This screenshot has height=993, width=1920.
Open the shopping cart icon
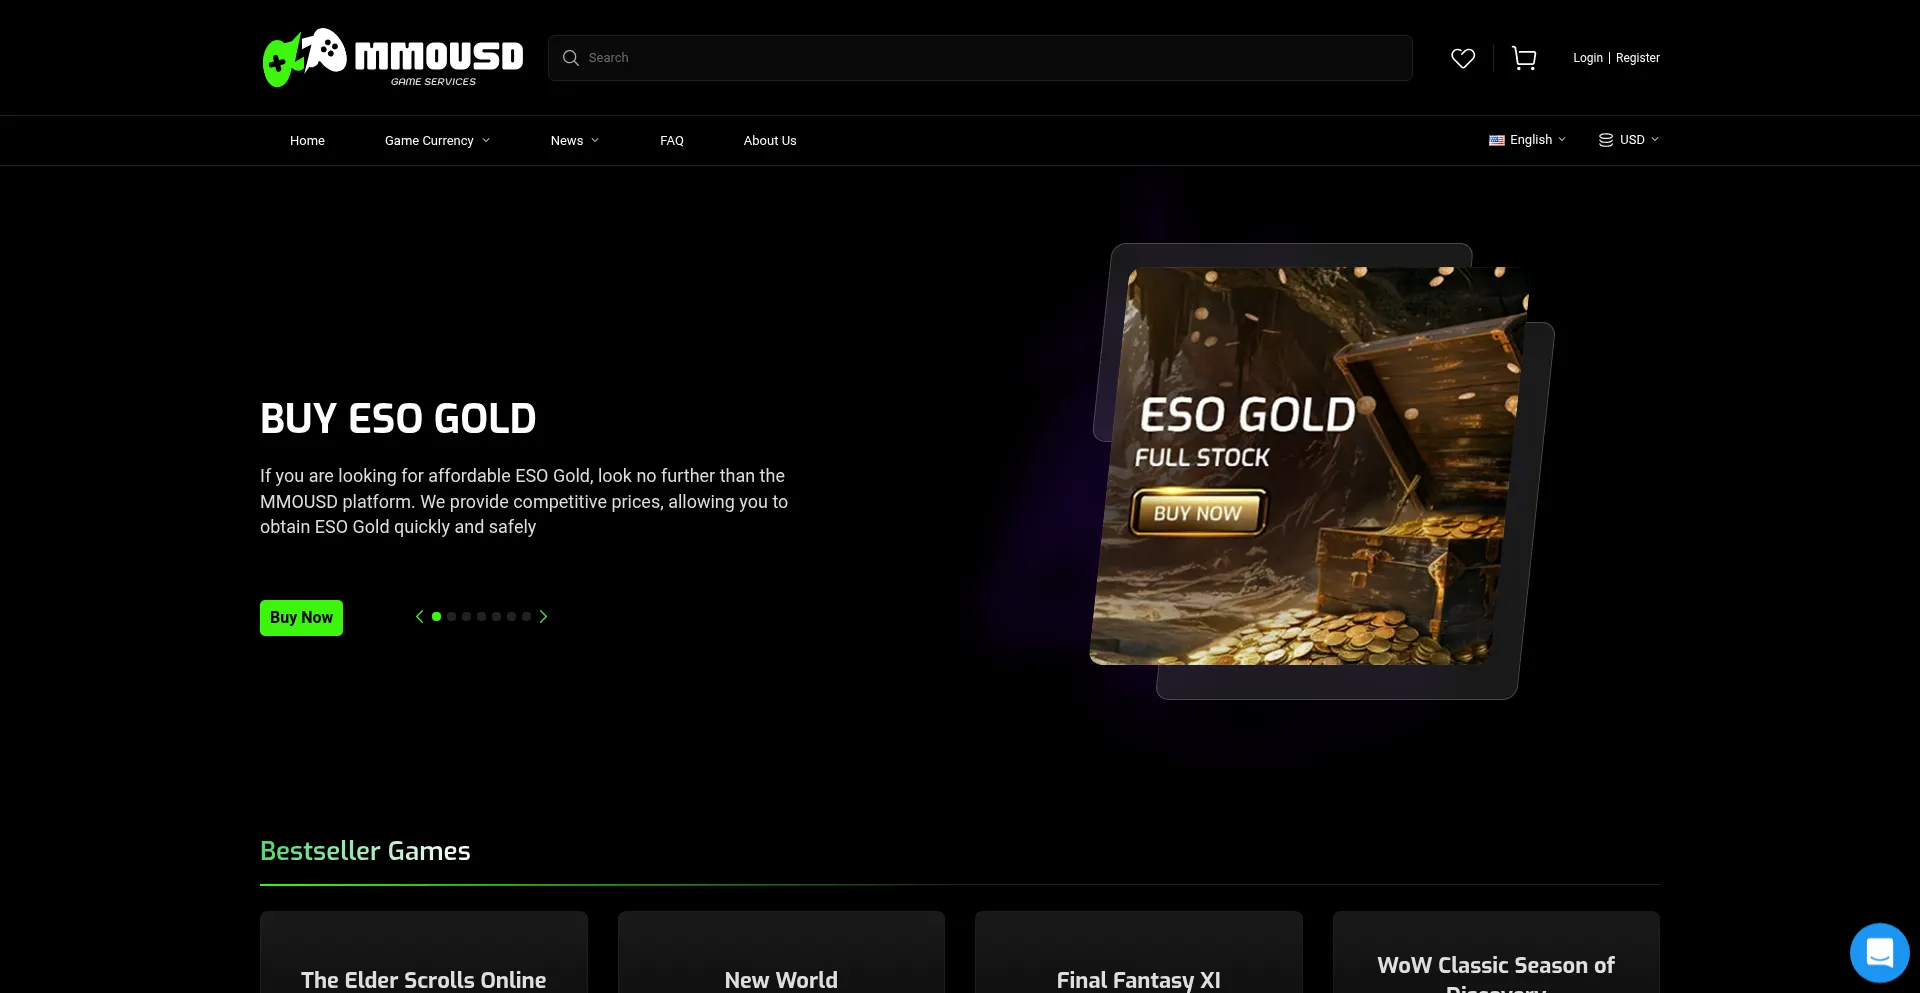click(x=1524, y=58)
